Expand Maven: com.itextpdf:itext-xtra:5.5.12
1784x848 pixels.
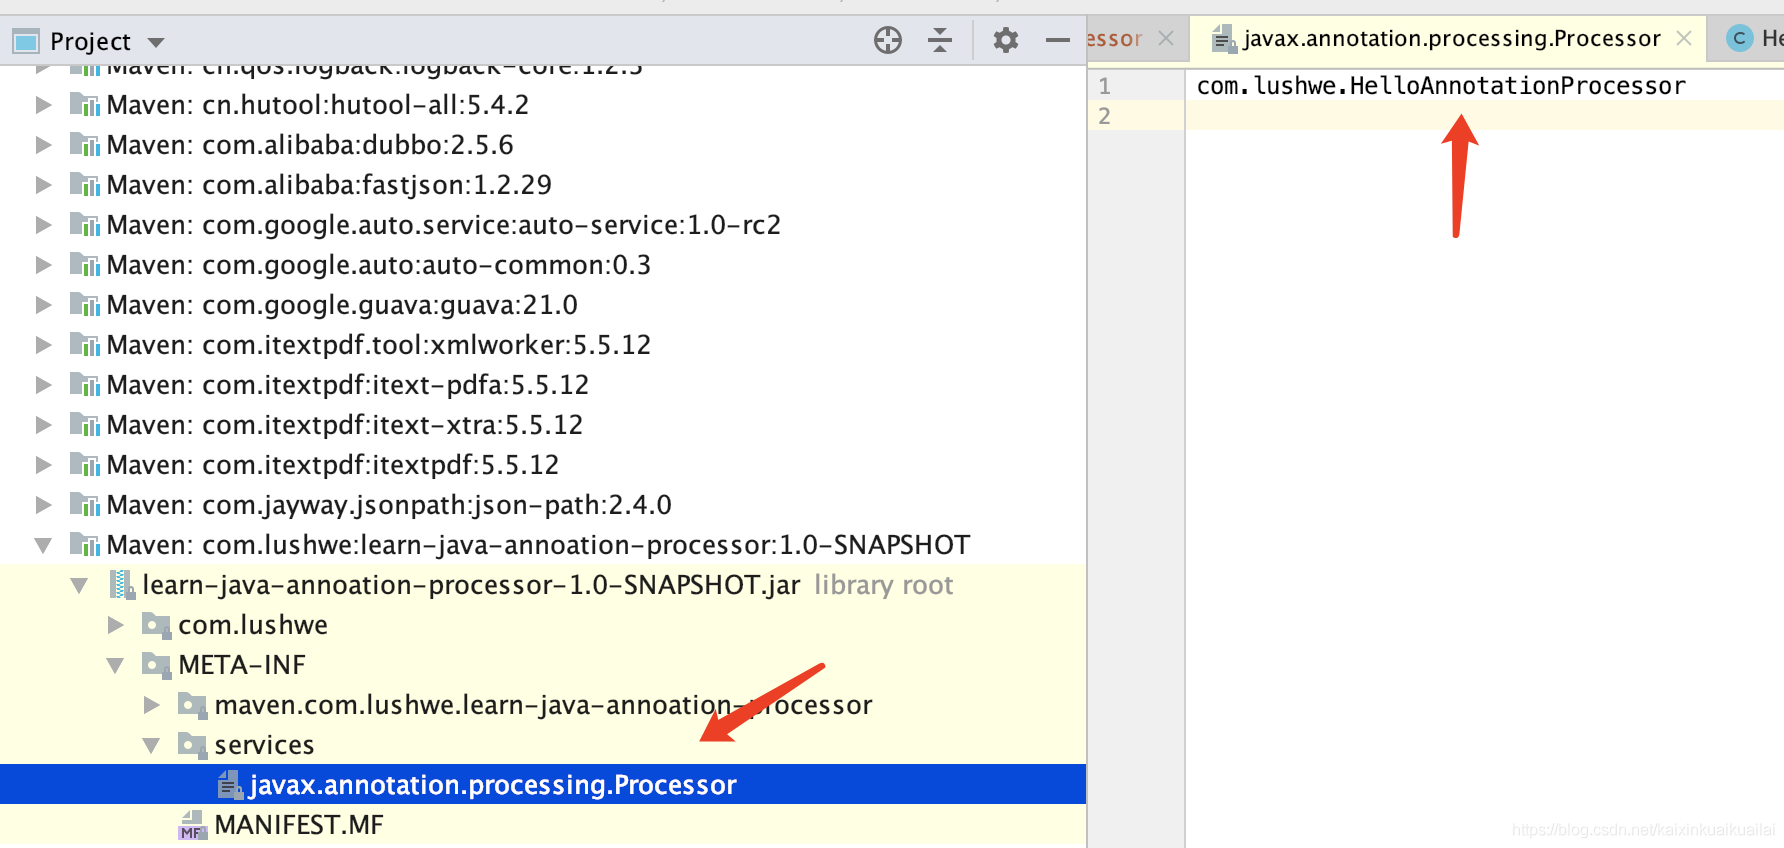pos(43,425)
